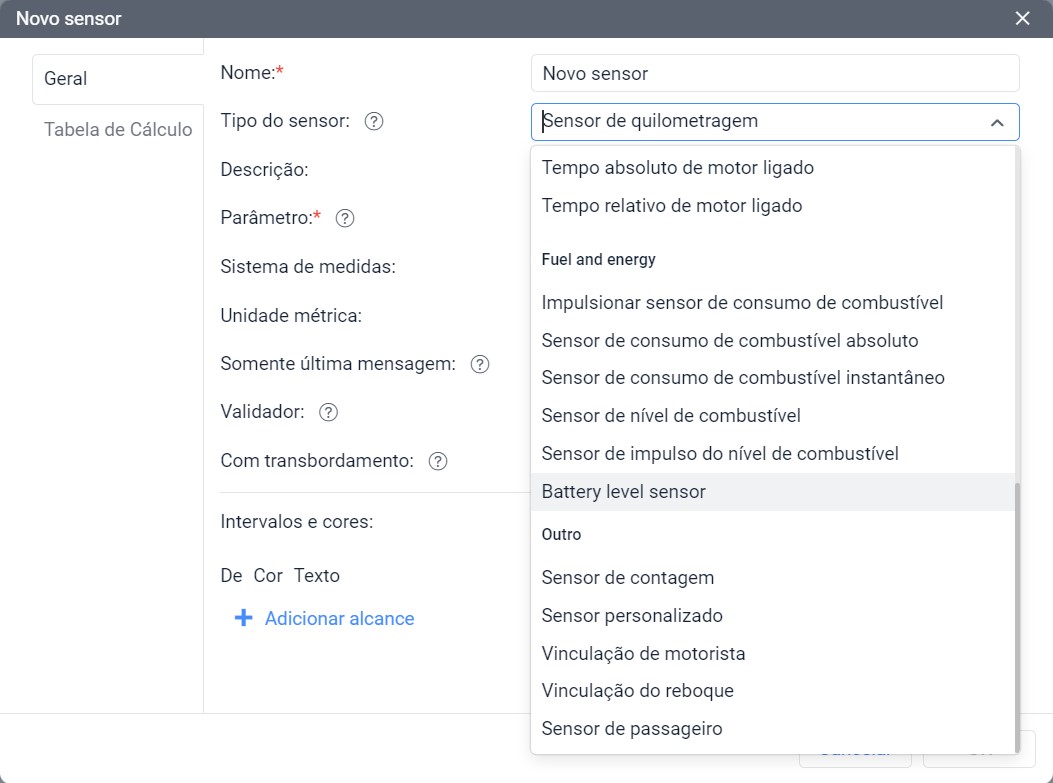Click help icon for Somente última mensagem
This screenshot has width=1053, height=783.
480,365
